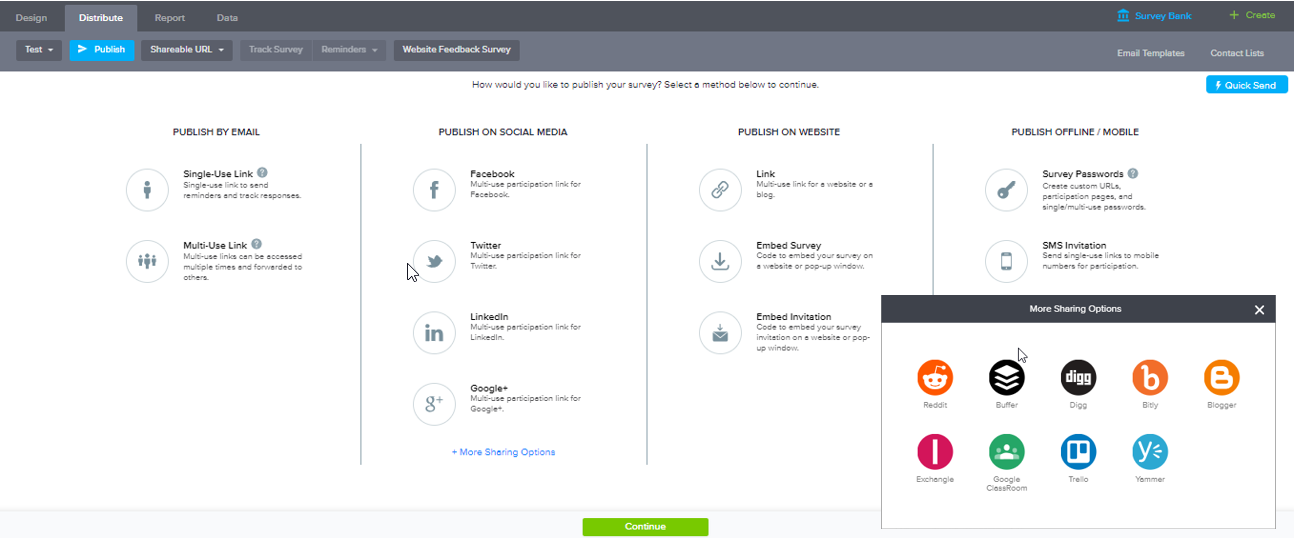Click the Website Feedback Survey button
1294x538 pixels.
coord(457,49)
